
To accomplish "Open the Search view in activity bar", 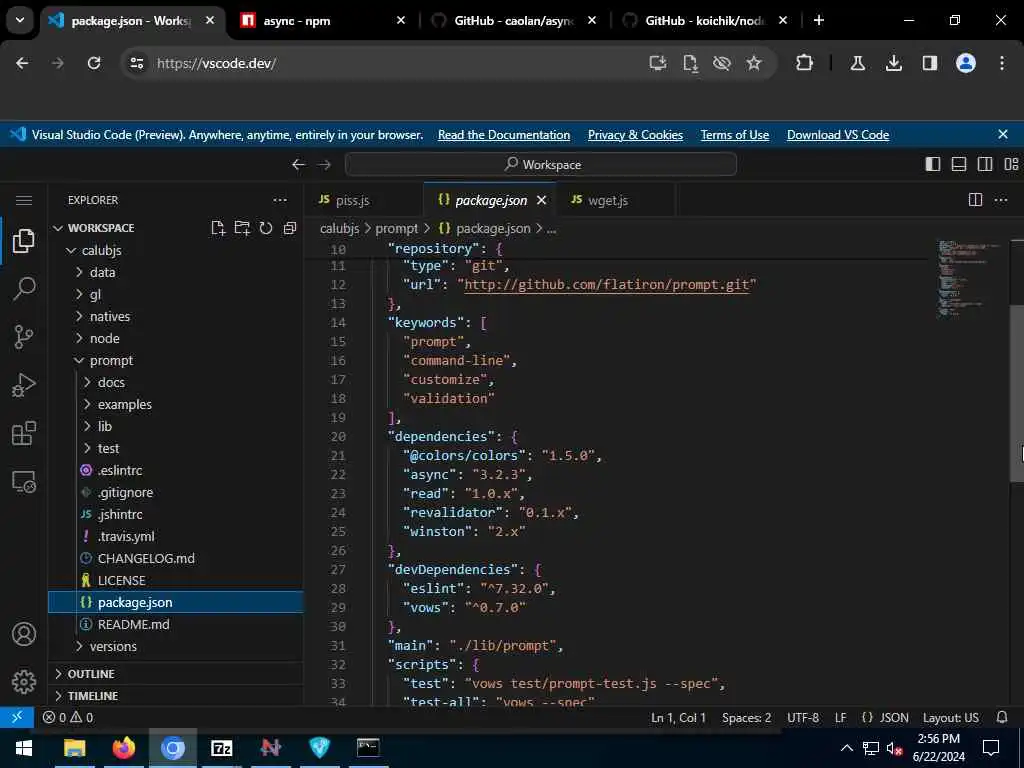I will tap(24, 289).
